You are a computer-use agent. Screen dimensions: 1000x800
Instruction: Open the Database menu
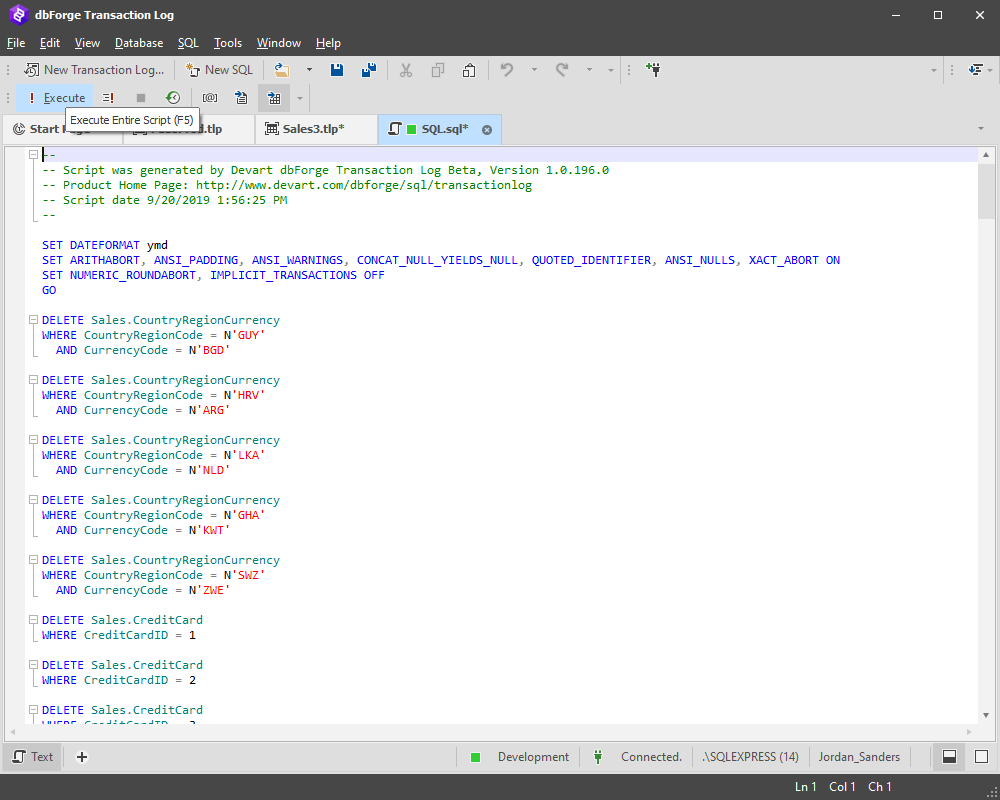click(x=139, y=43)
